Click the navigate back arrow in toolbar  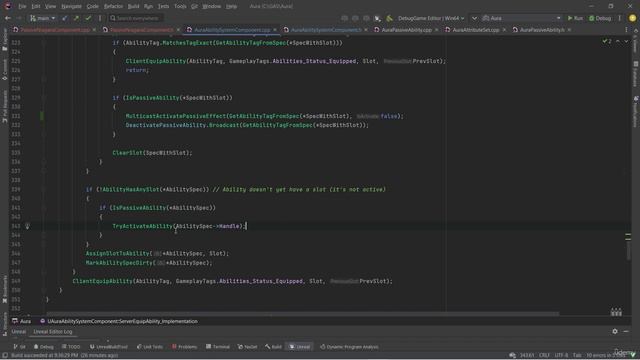click(x=7, y=18)
